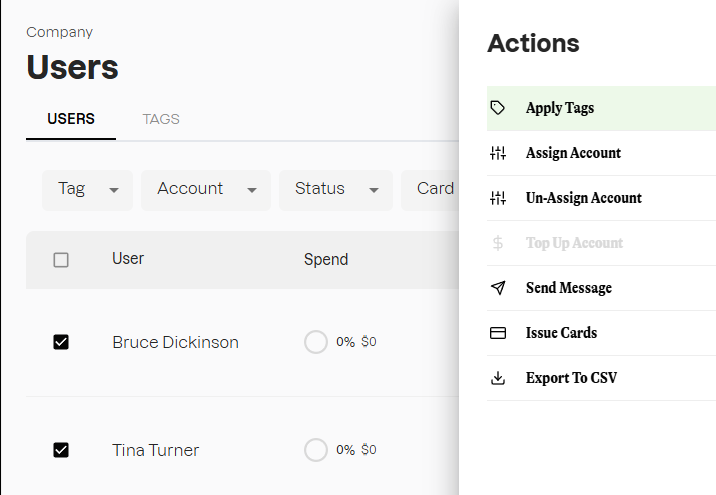Screen dimensions: 716x495
Task: Click Bruce Dickinson's spend progress circle
Action: coord(316,342)
